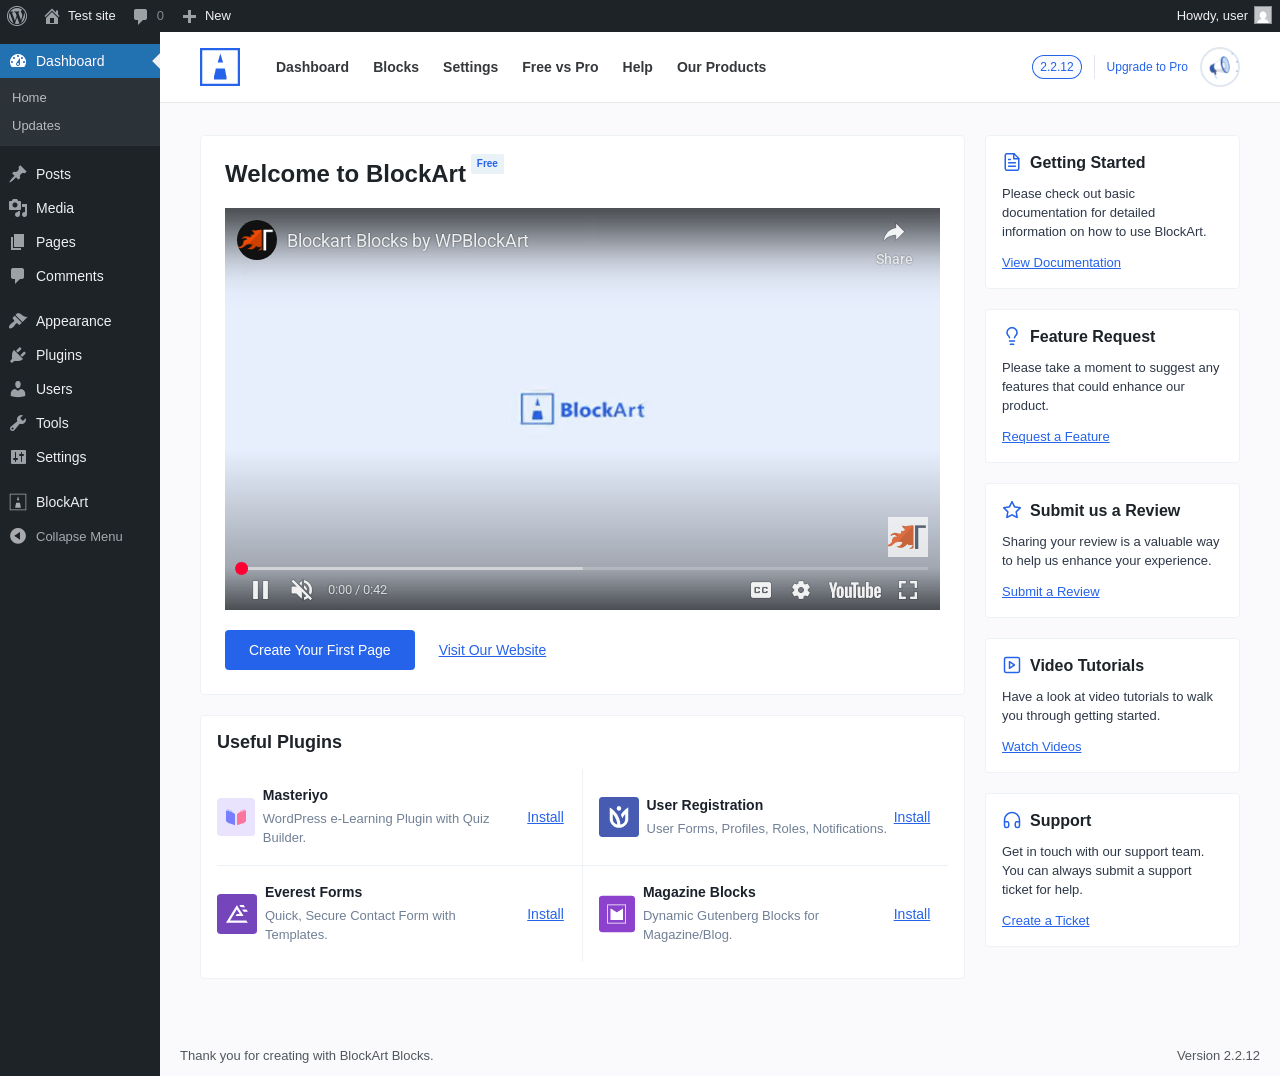
Task: Click the BlockArt logo in header
Action: click(220, 67)
